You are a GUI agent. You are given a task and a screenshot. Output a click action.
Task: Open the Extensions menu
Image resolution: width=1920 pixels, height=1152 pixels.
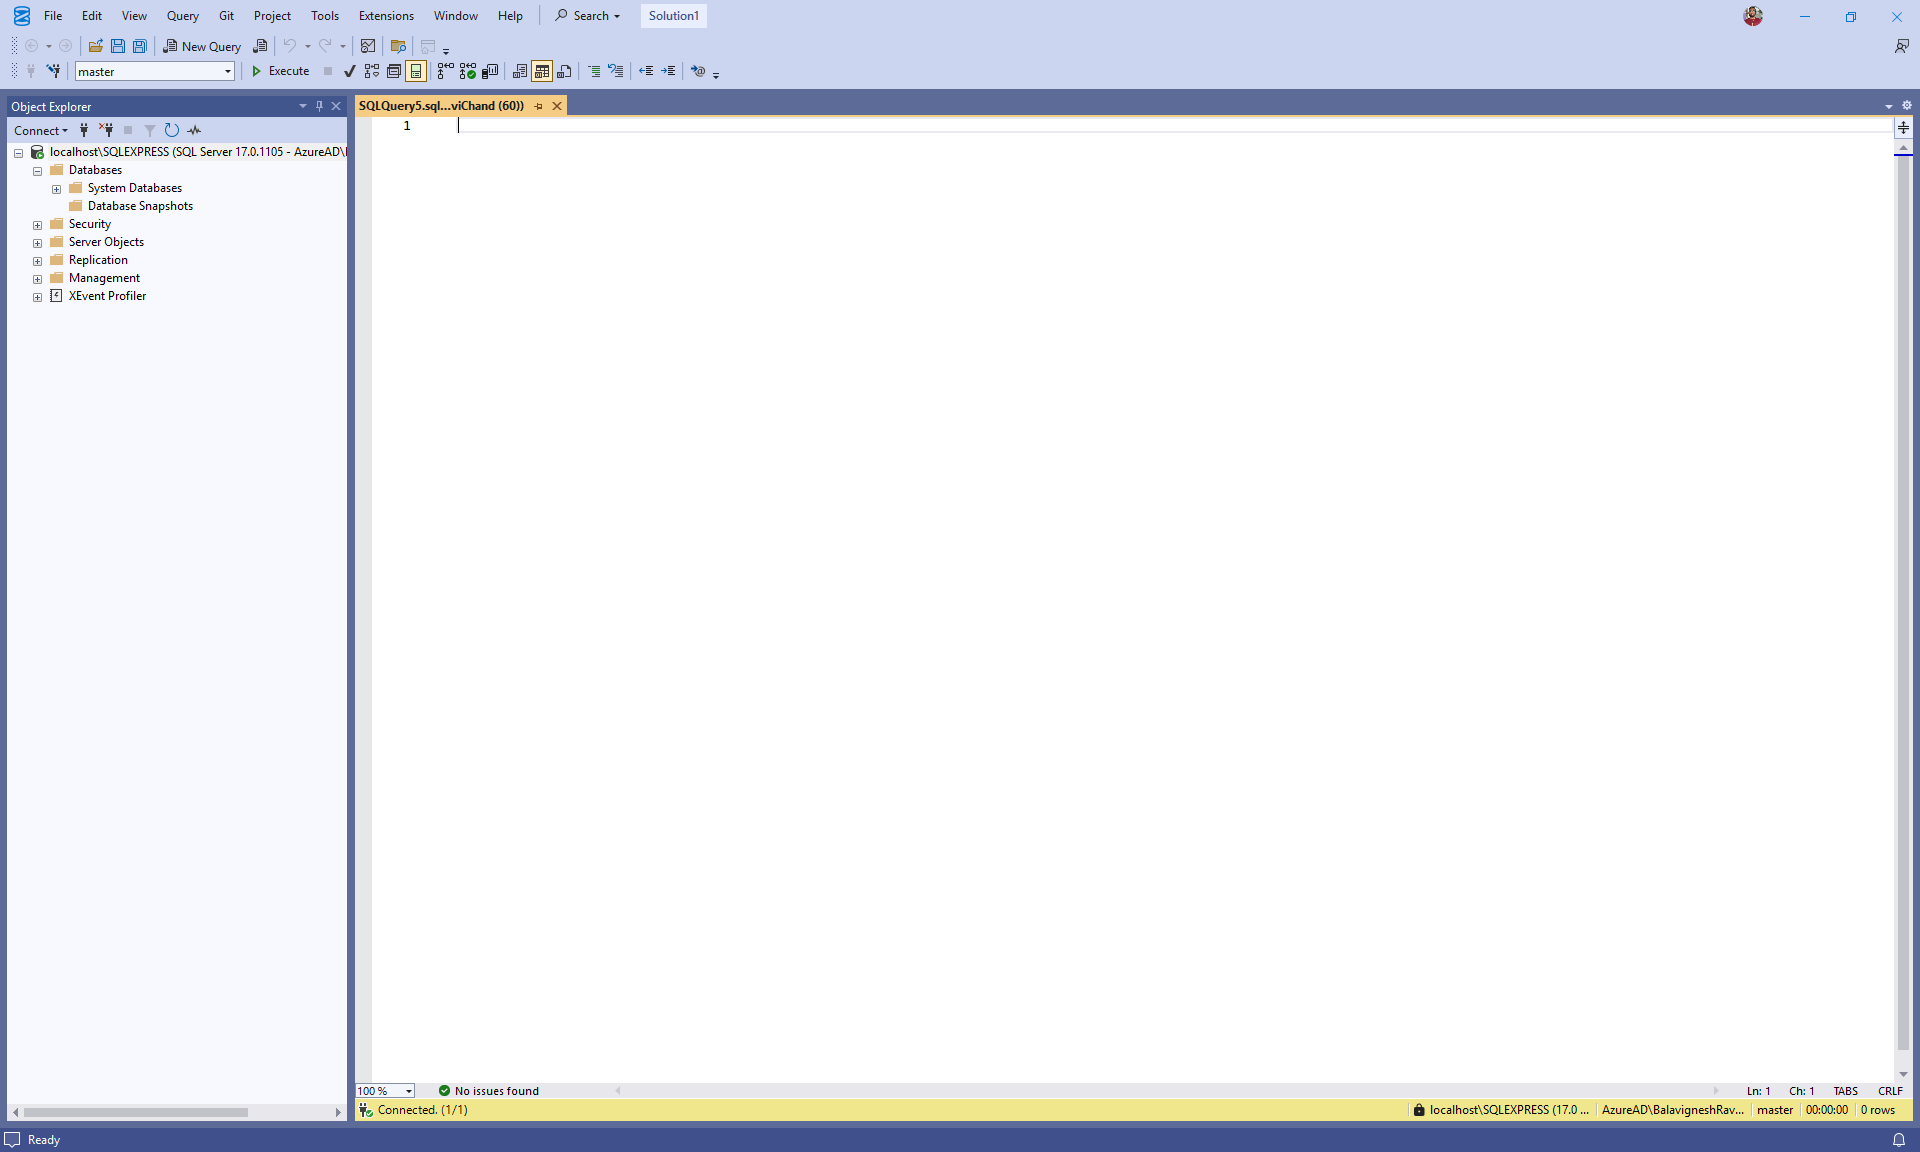pyautogui.click(x=386, y=16)
